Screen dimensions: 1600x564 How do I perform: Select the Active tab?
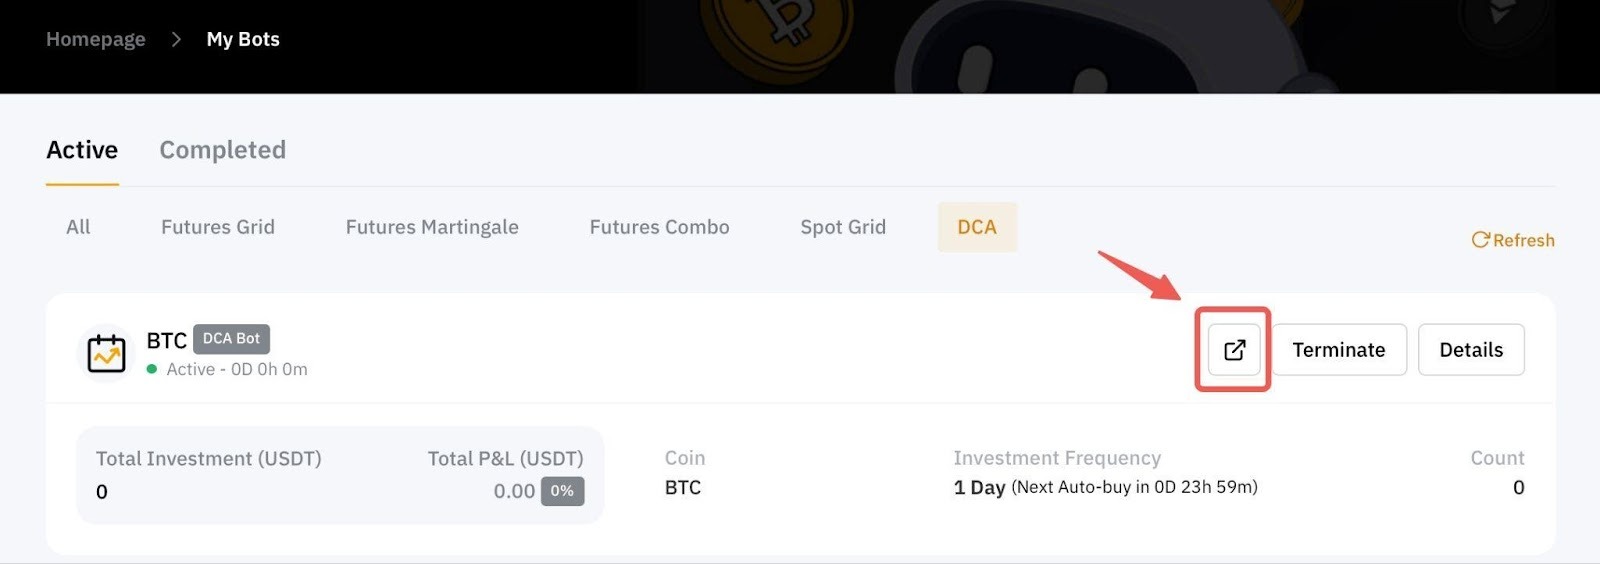pyautogui.click(x=82, y=150)
